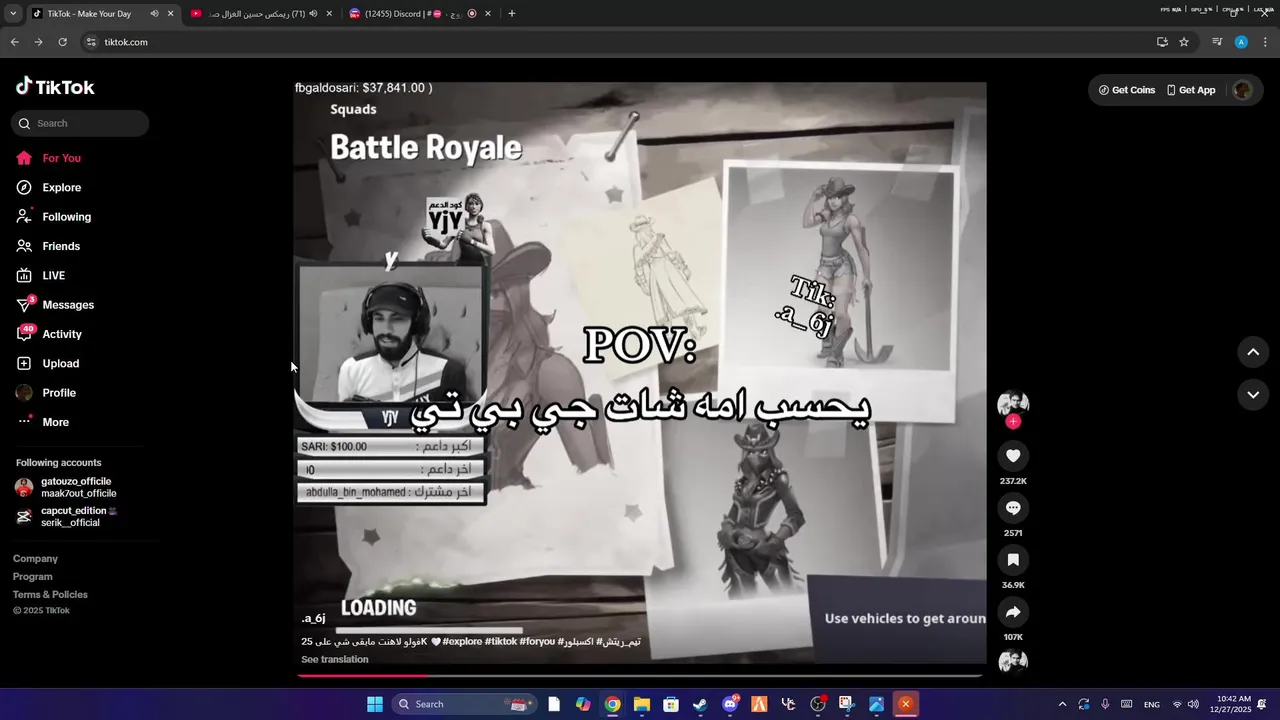Viewport: 1280px width, 720px height.
Task: Open the sound disc thumbnail below share
Action: click(x=1013, y=661)
